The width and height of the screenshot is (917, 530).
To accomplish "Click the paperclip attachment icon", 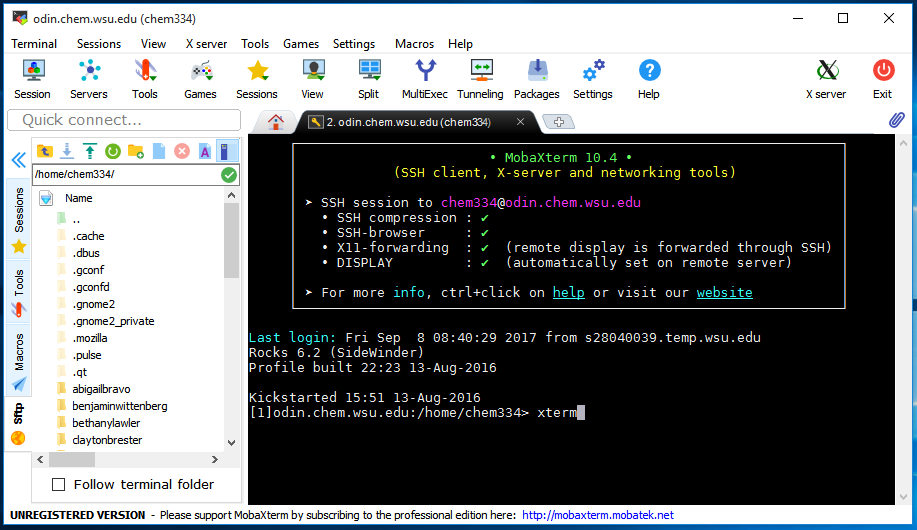I will [896, 120].
